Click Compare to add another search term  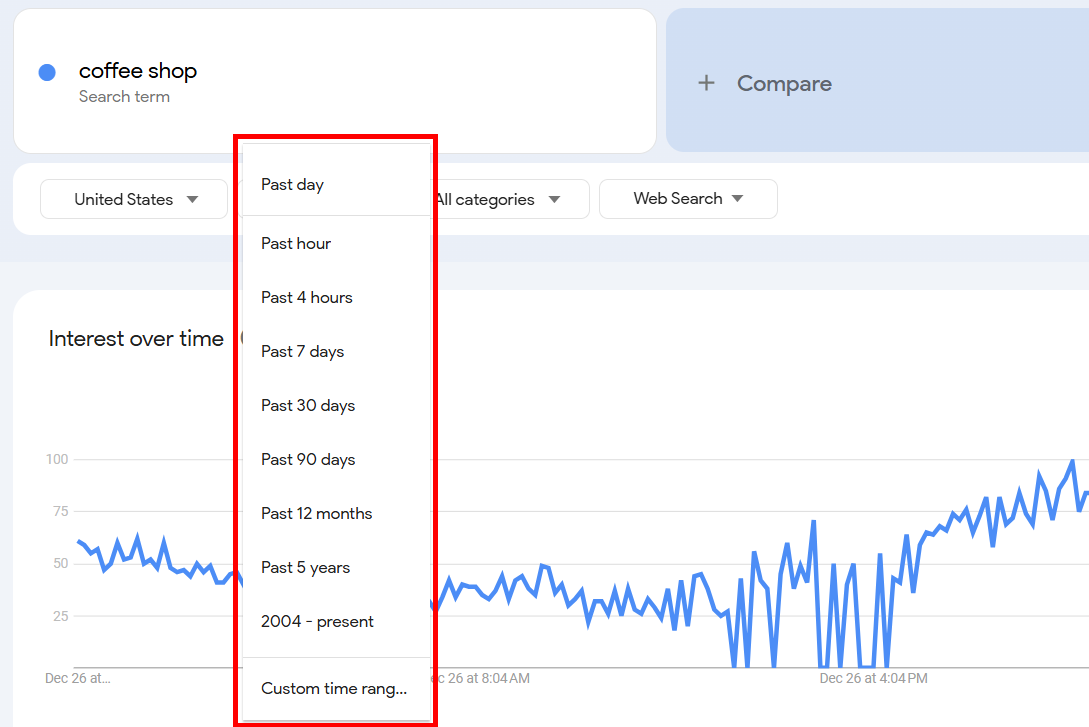[x=783, y=83]
